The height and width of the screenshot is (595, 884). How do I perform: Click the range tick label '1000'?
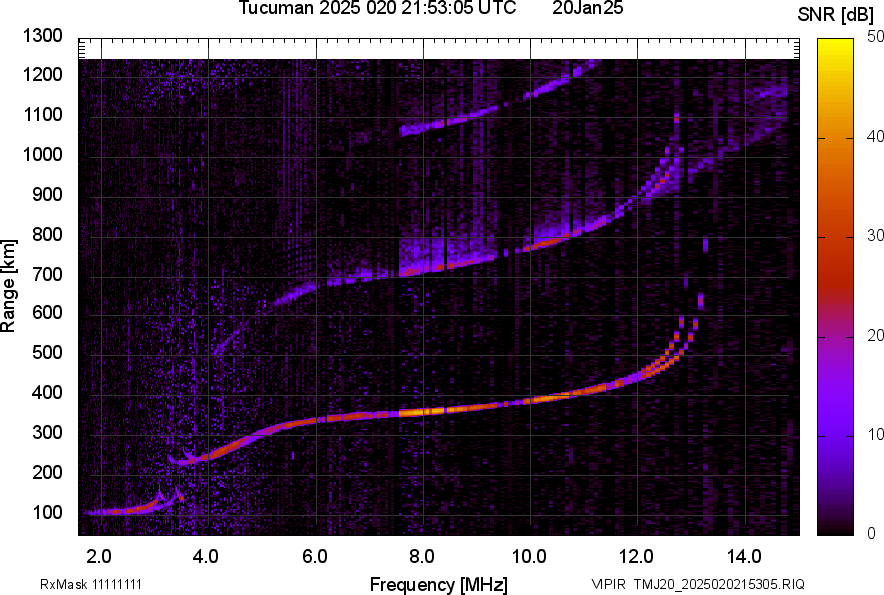click(42, 154)
